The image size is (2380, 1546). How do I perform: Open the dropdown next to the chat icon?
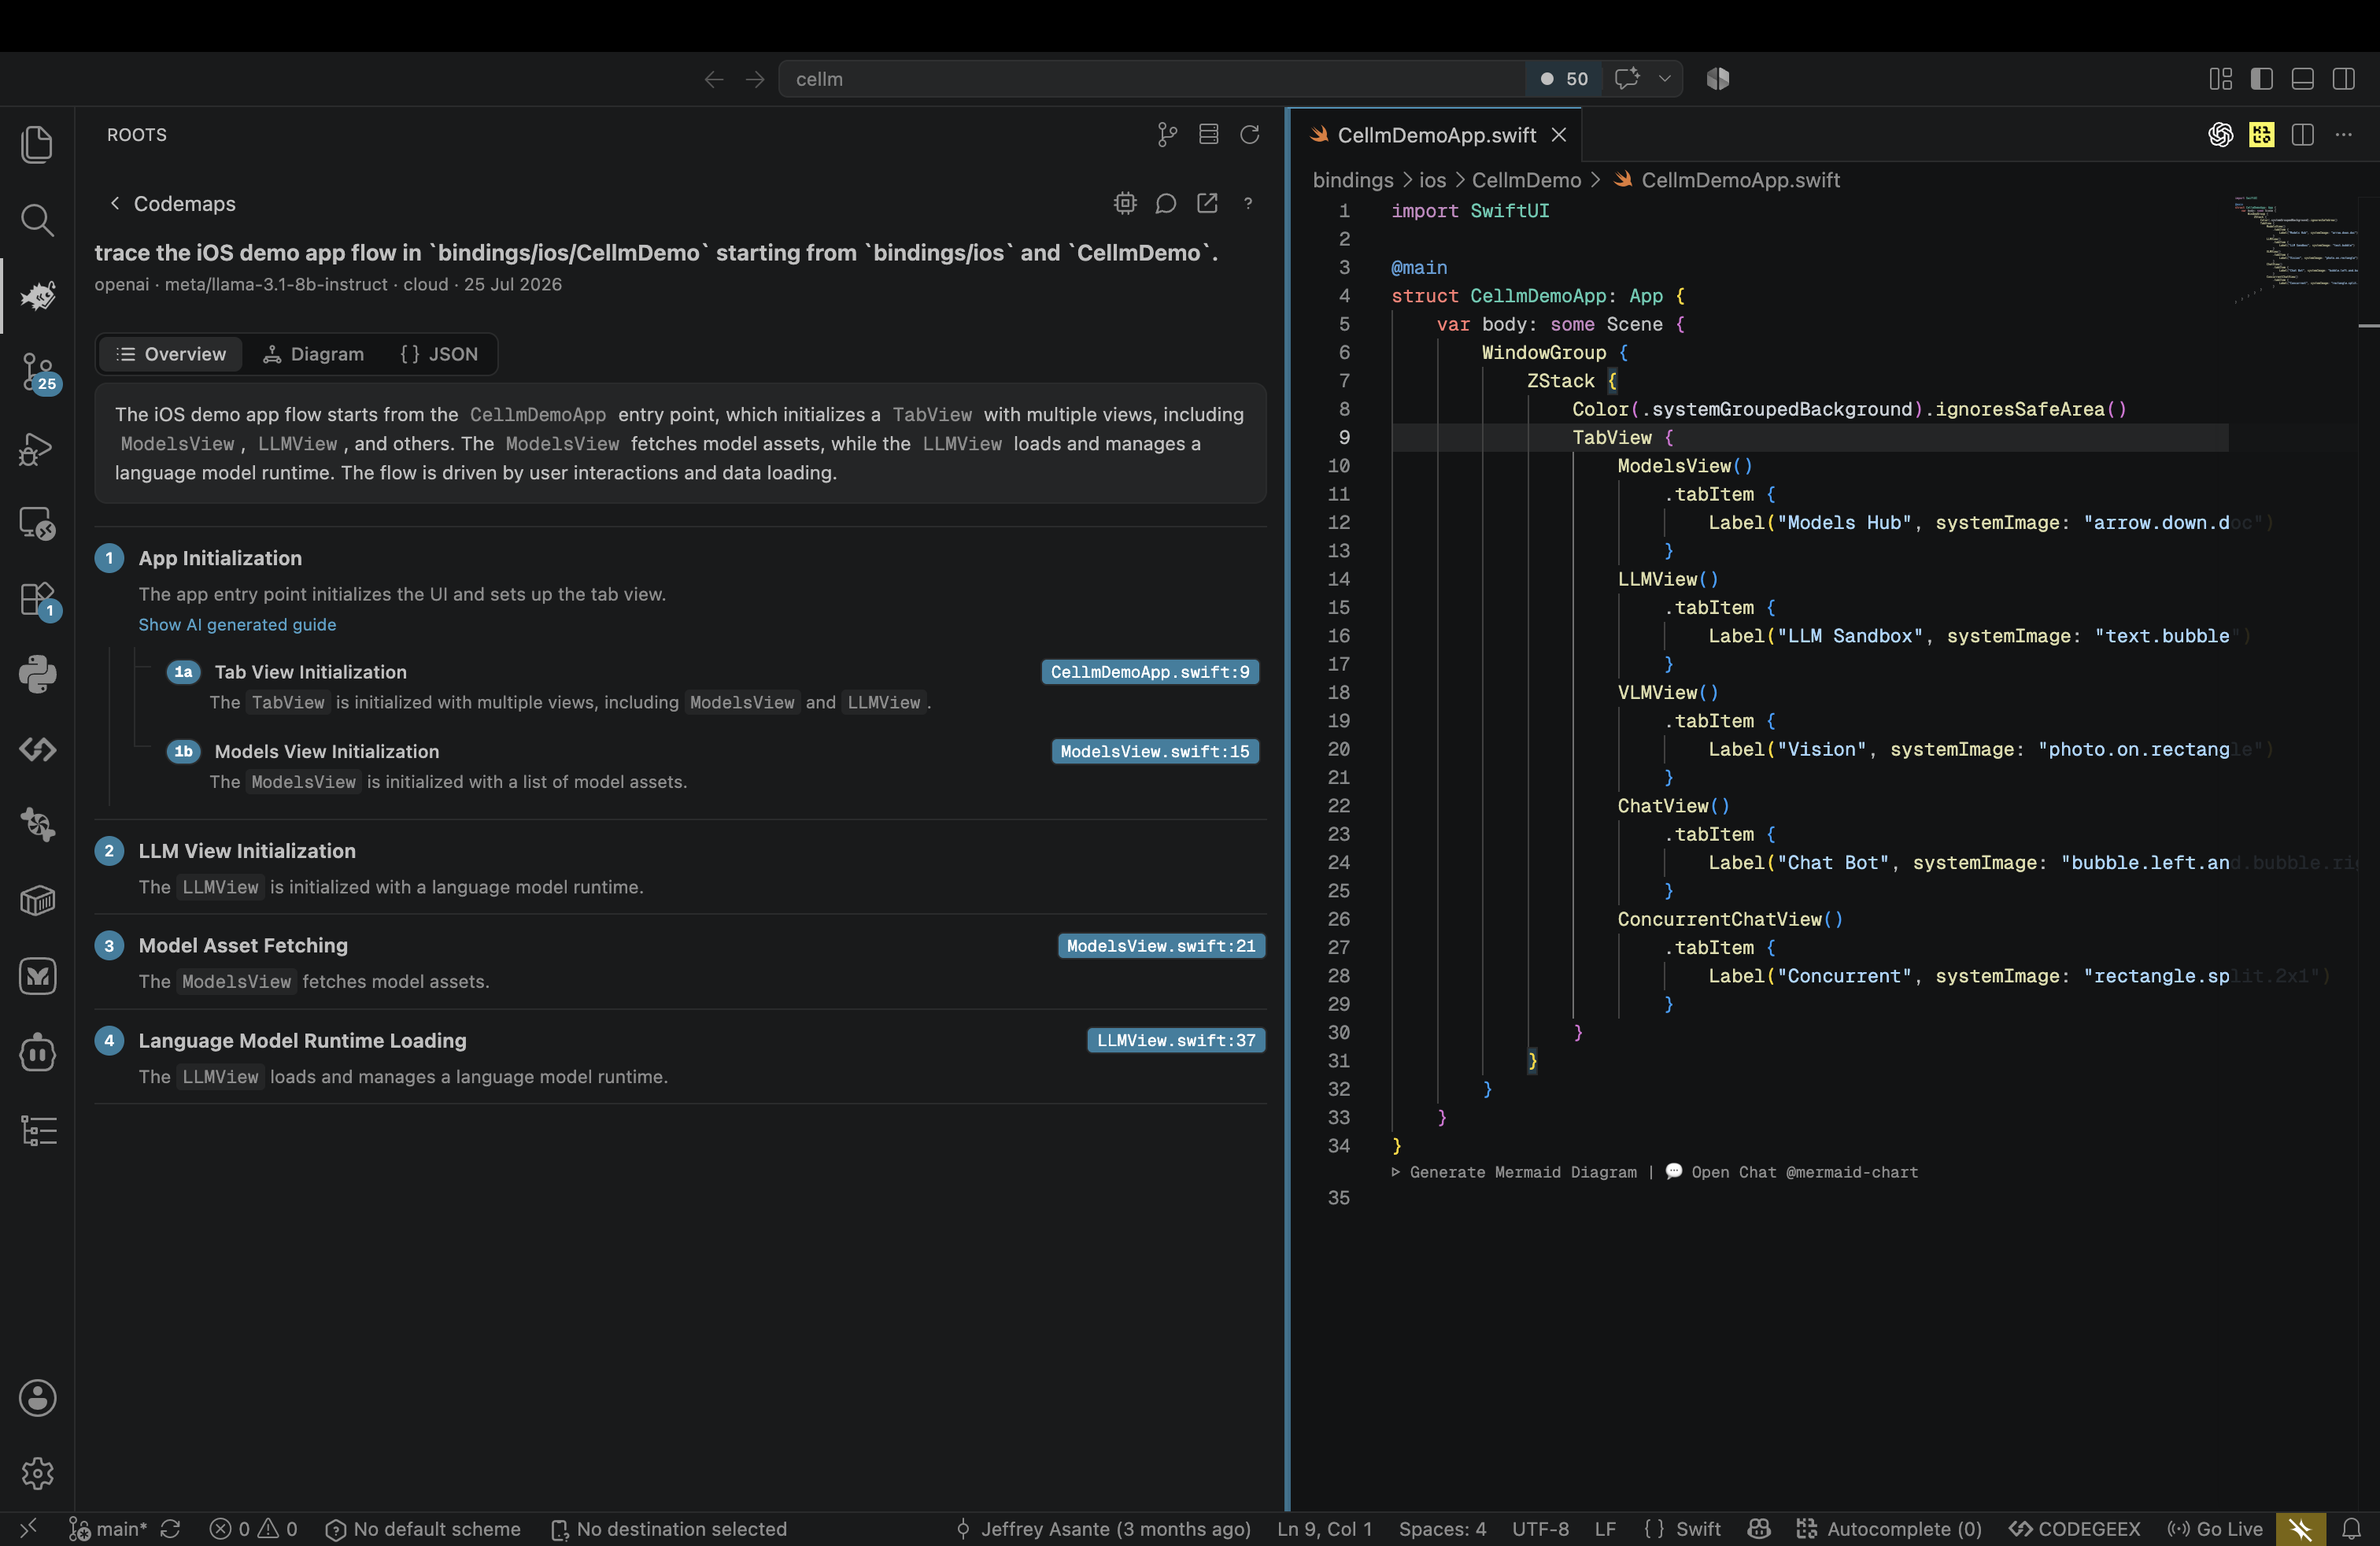(1664, 78)
